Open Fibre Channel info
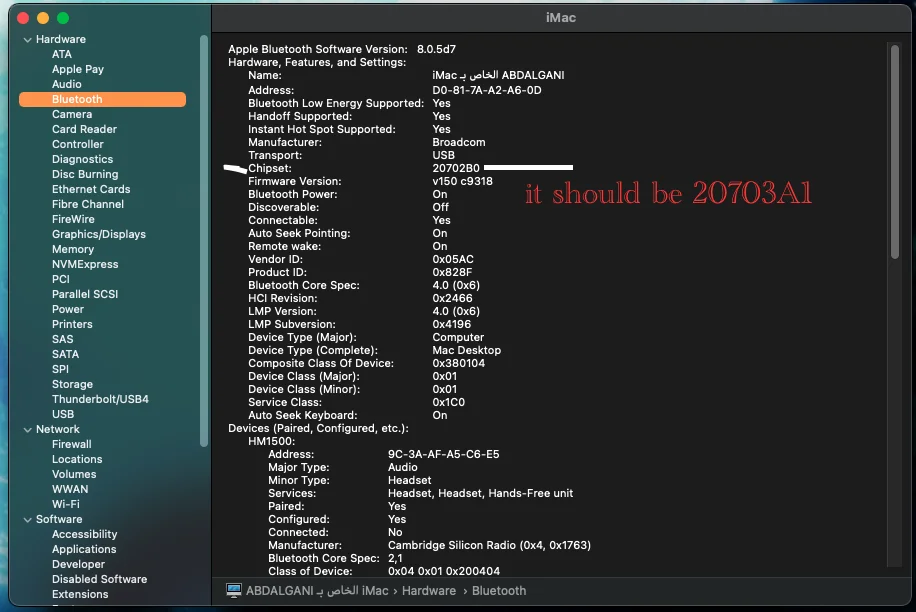Viewport: 916px width, 612px height. click(88, 204)
